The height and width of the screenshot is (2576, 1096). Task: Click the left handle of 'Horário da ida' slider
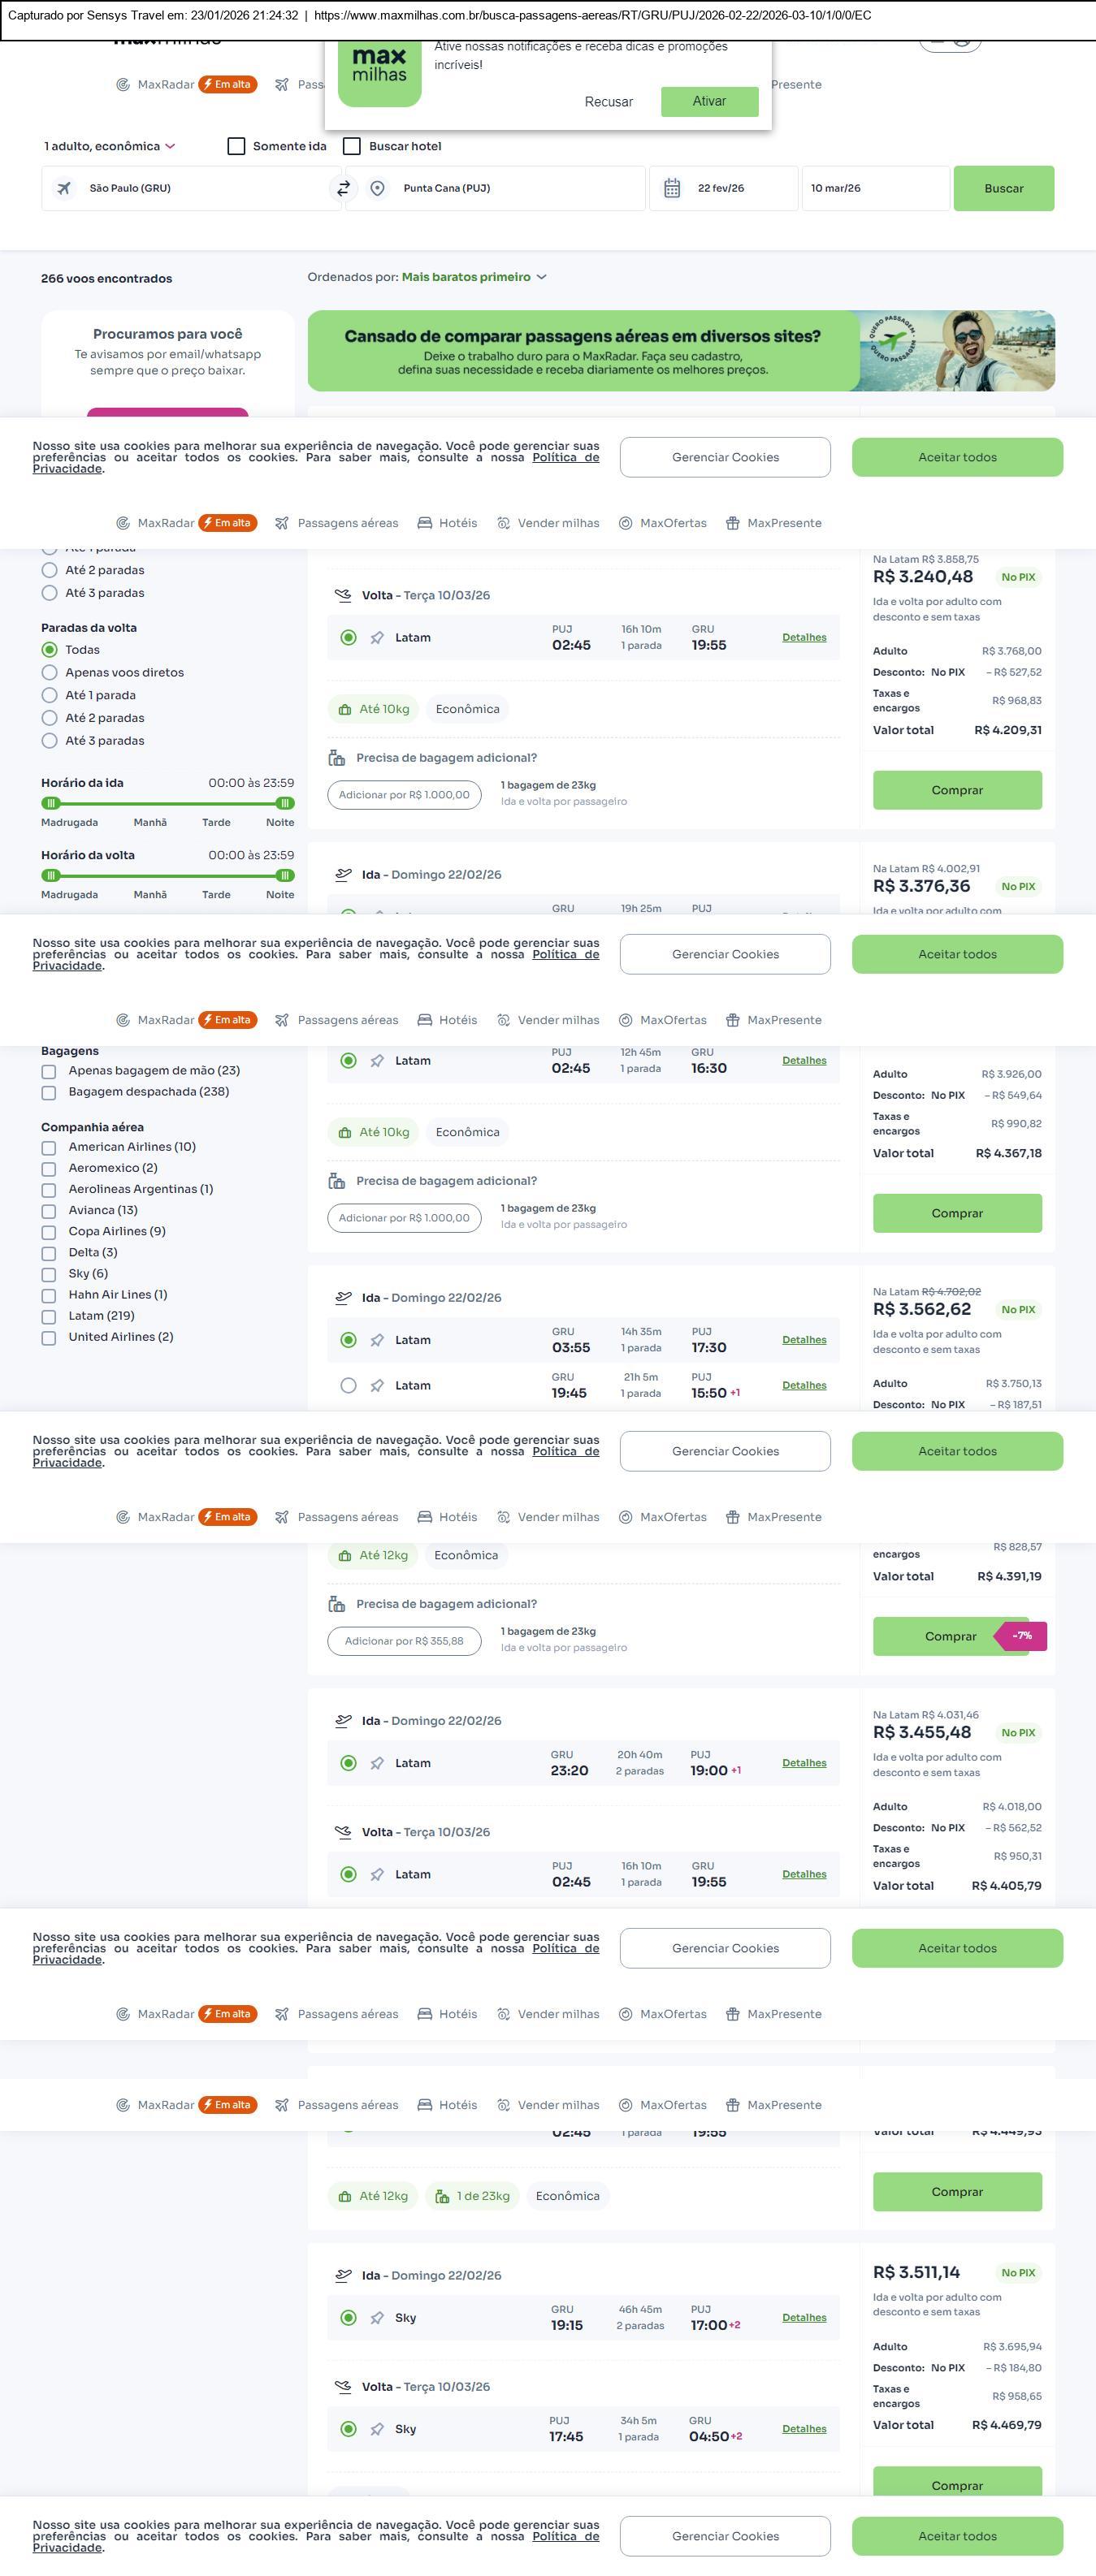(x=51, y=803)
